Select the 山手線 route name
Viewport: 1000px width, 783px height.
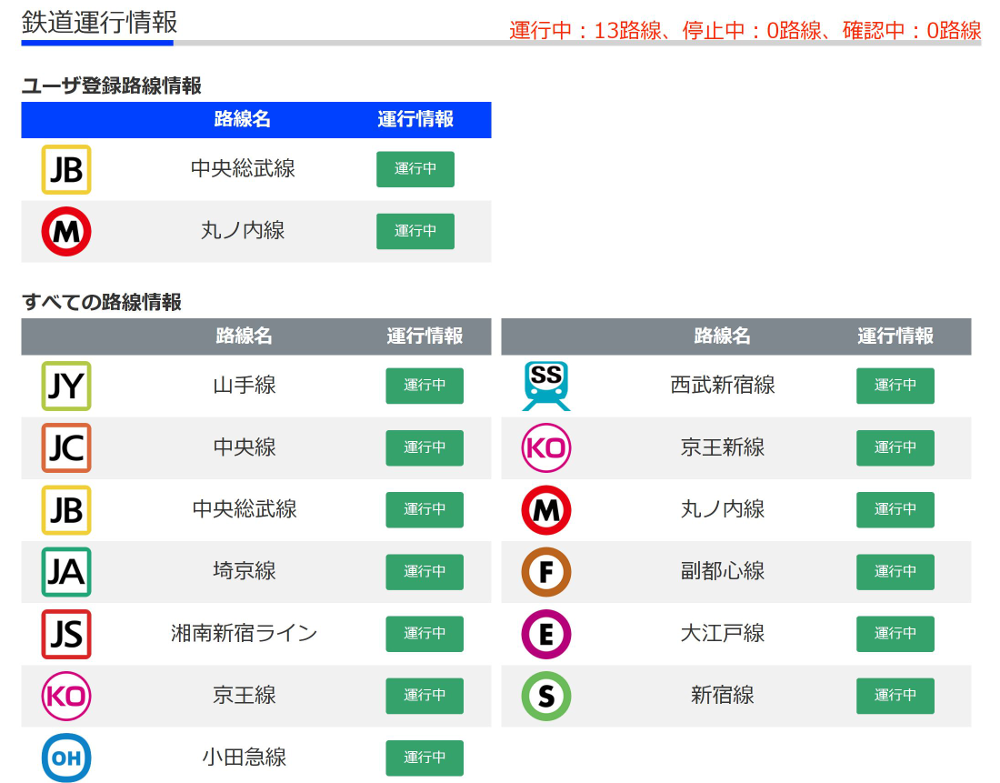click(244, 385)
